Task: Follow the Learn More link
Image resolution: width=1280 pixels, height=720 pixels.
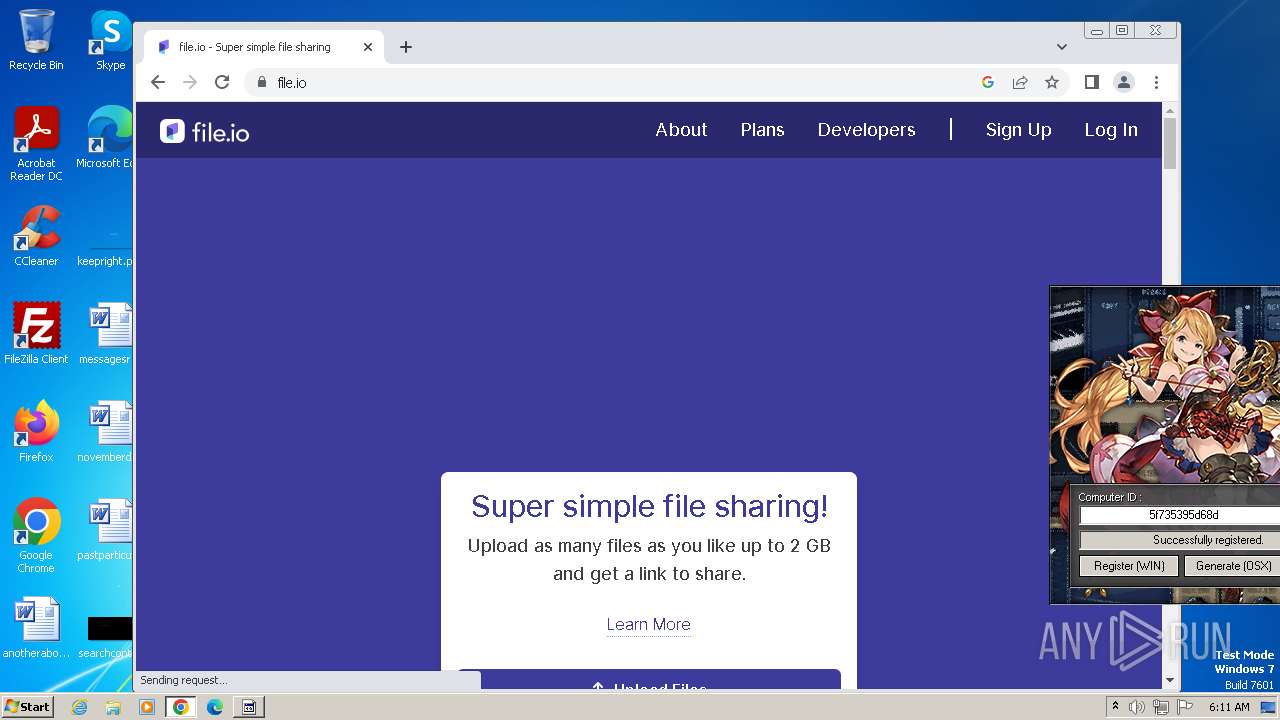Action: [648, 624]
